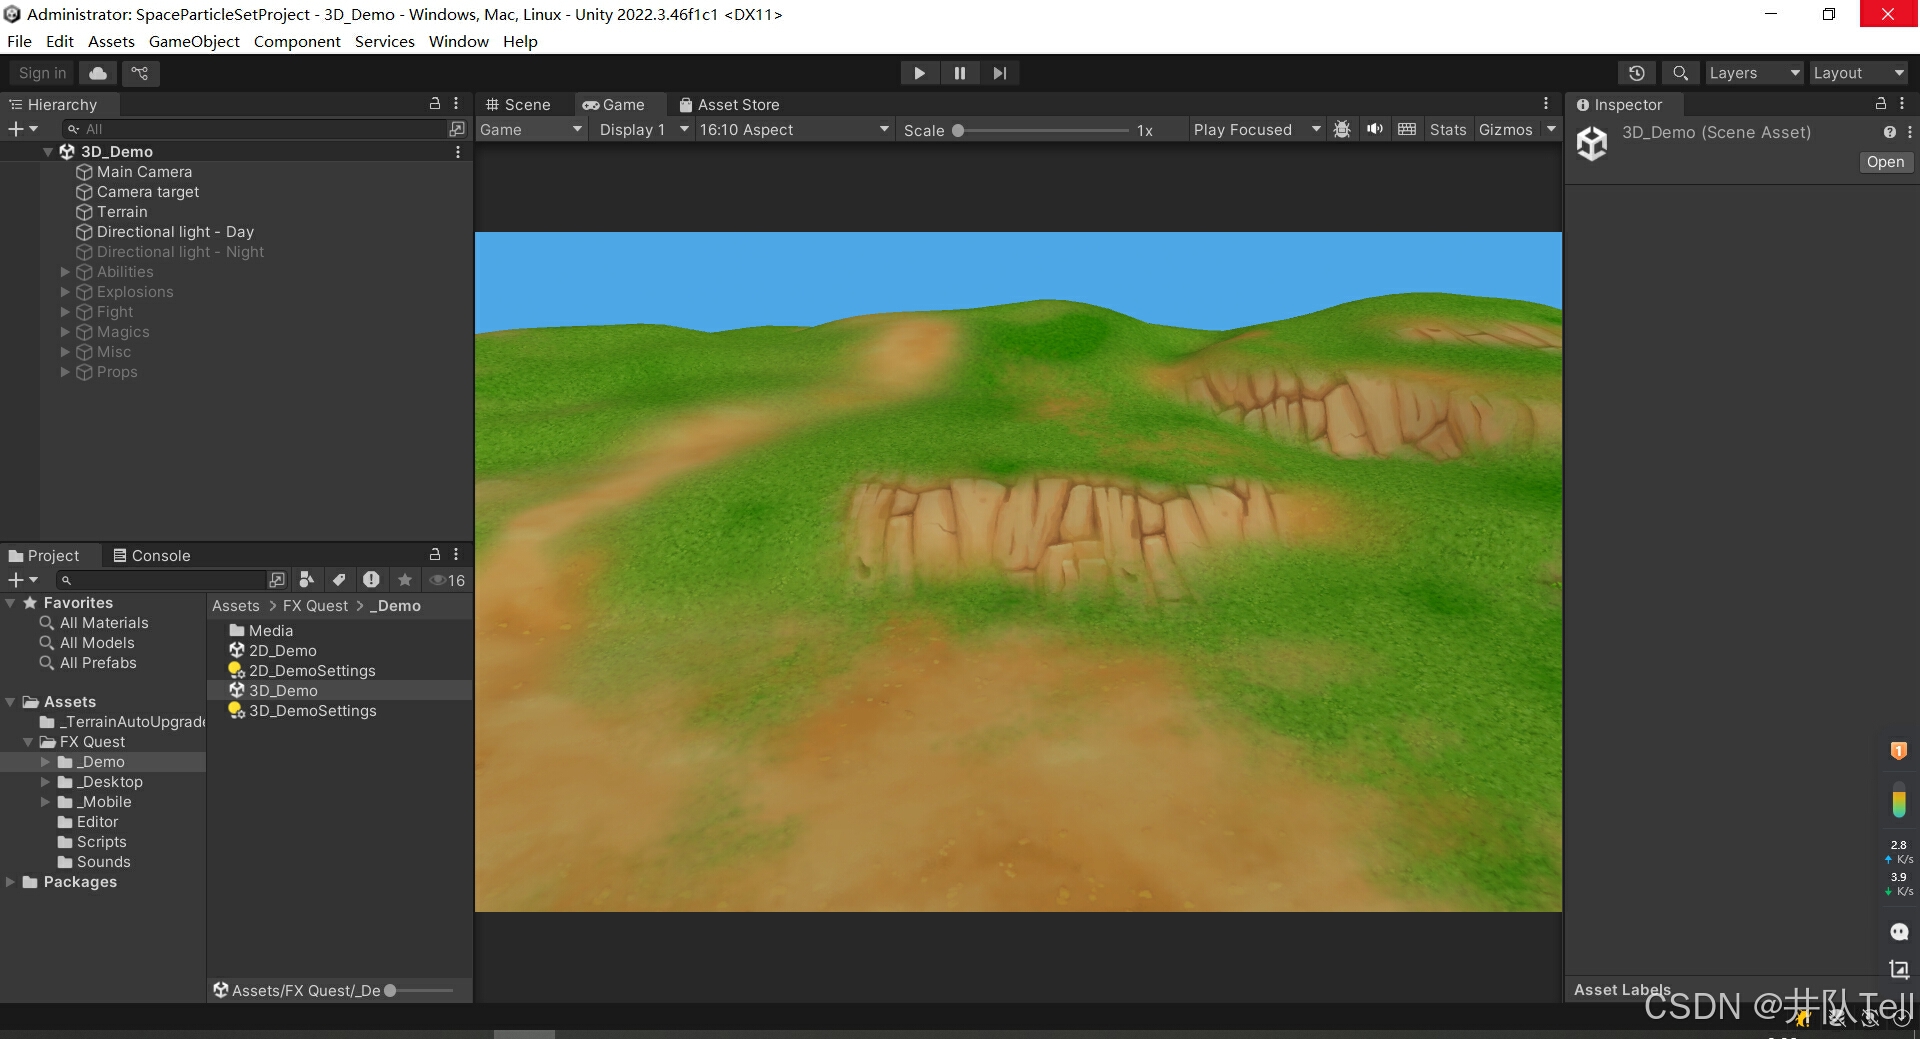Toggle the Project panel lock icon

(435, 554)
